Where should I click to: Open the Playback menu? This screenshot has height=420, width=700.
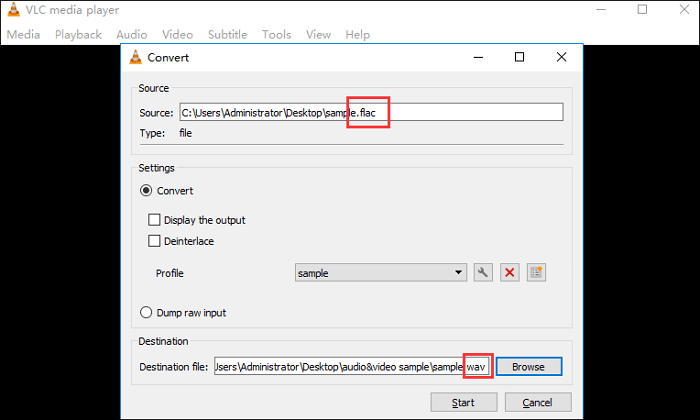[x=78, y=34]
